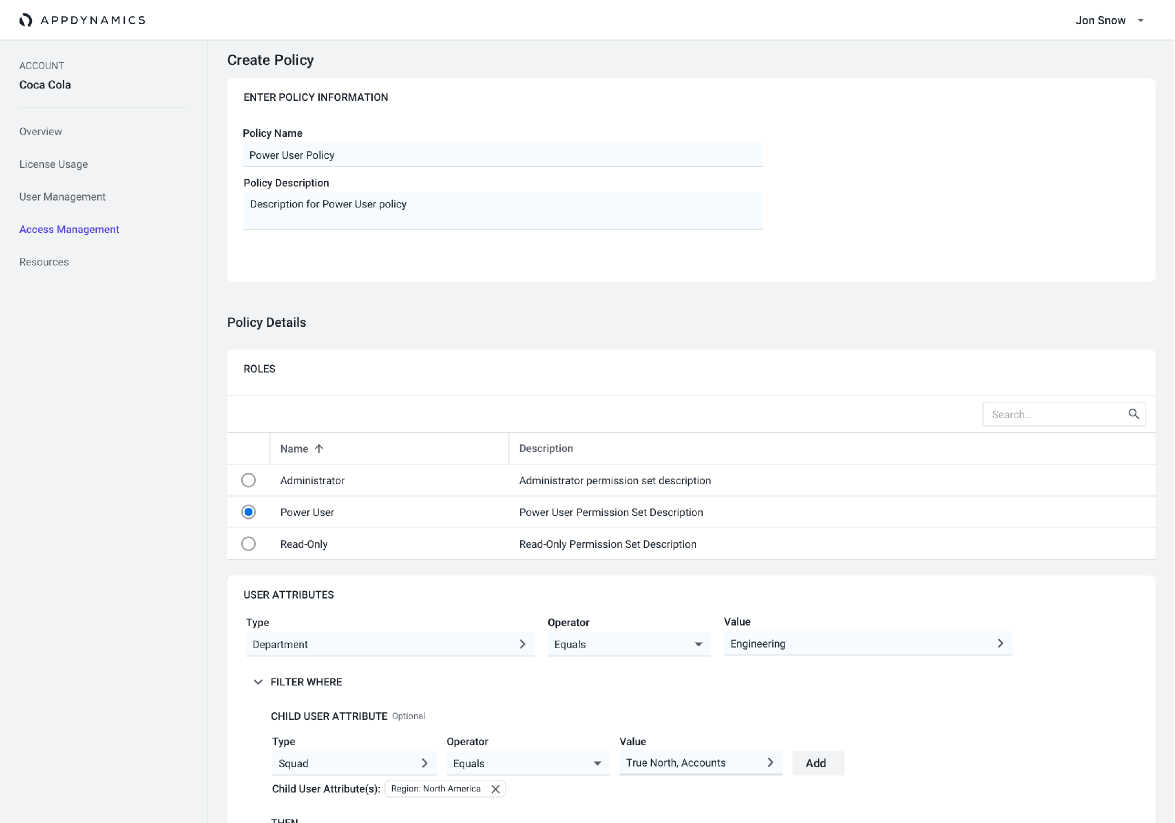This screenshot has height=823, width=1175.
Task: Click the Power User role name
Action: click(306, 512)
